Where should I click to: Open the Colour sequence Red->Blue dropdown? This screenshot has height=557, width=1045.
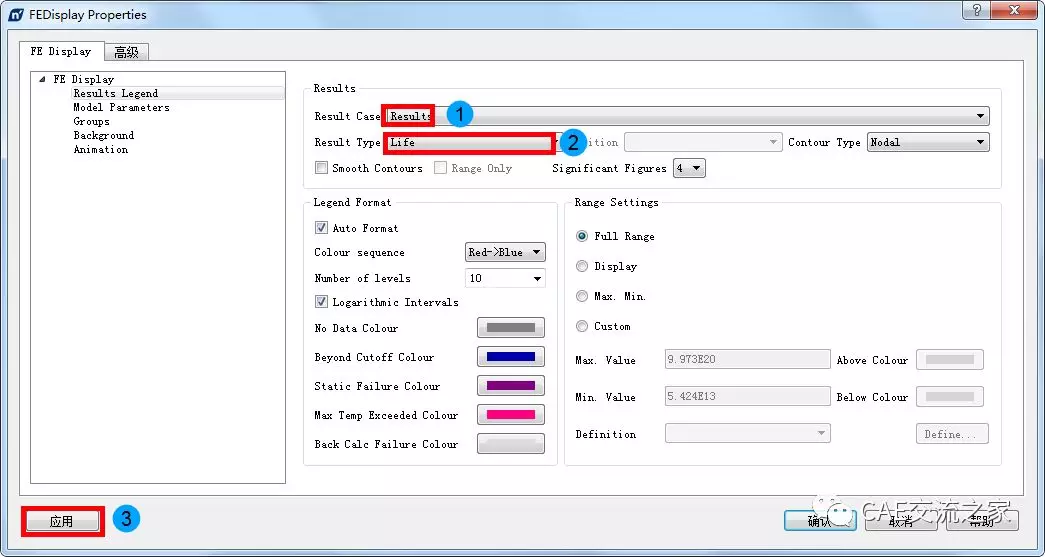point(505,252)
